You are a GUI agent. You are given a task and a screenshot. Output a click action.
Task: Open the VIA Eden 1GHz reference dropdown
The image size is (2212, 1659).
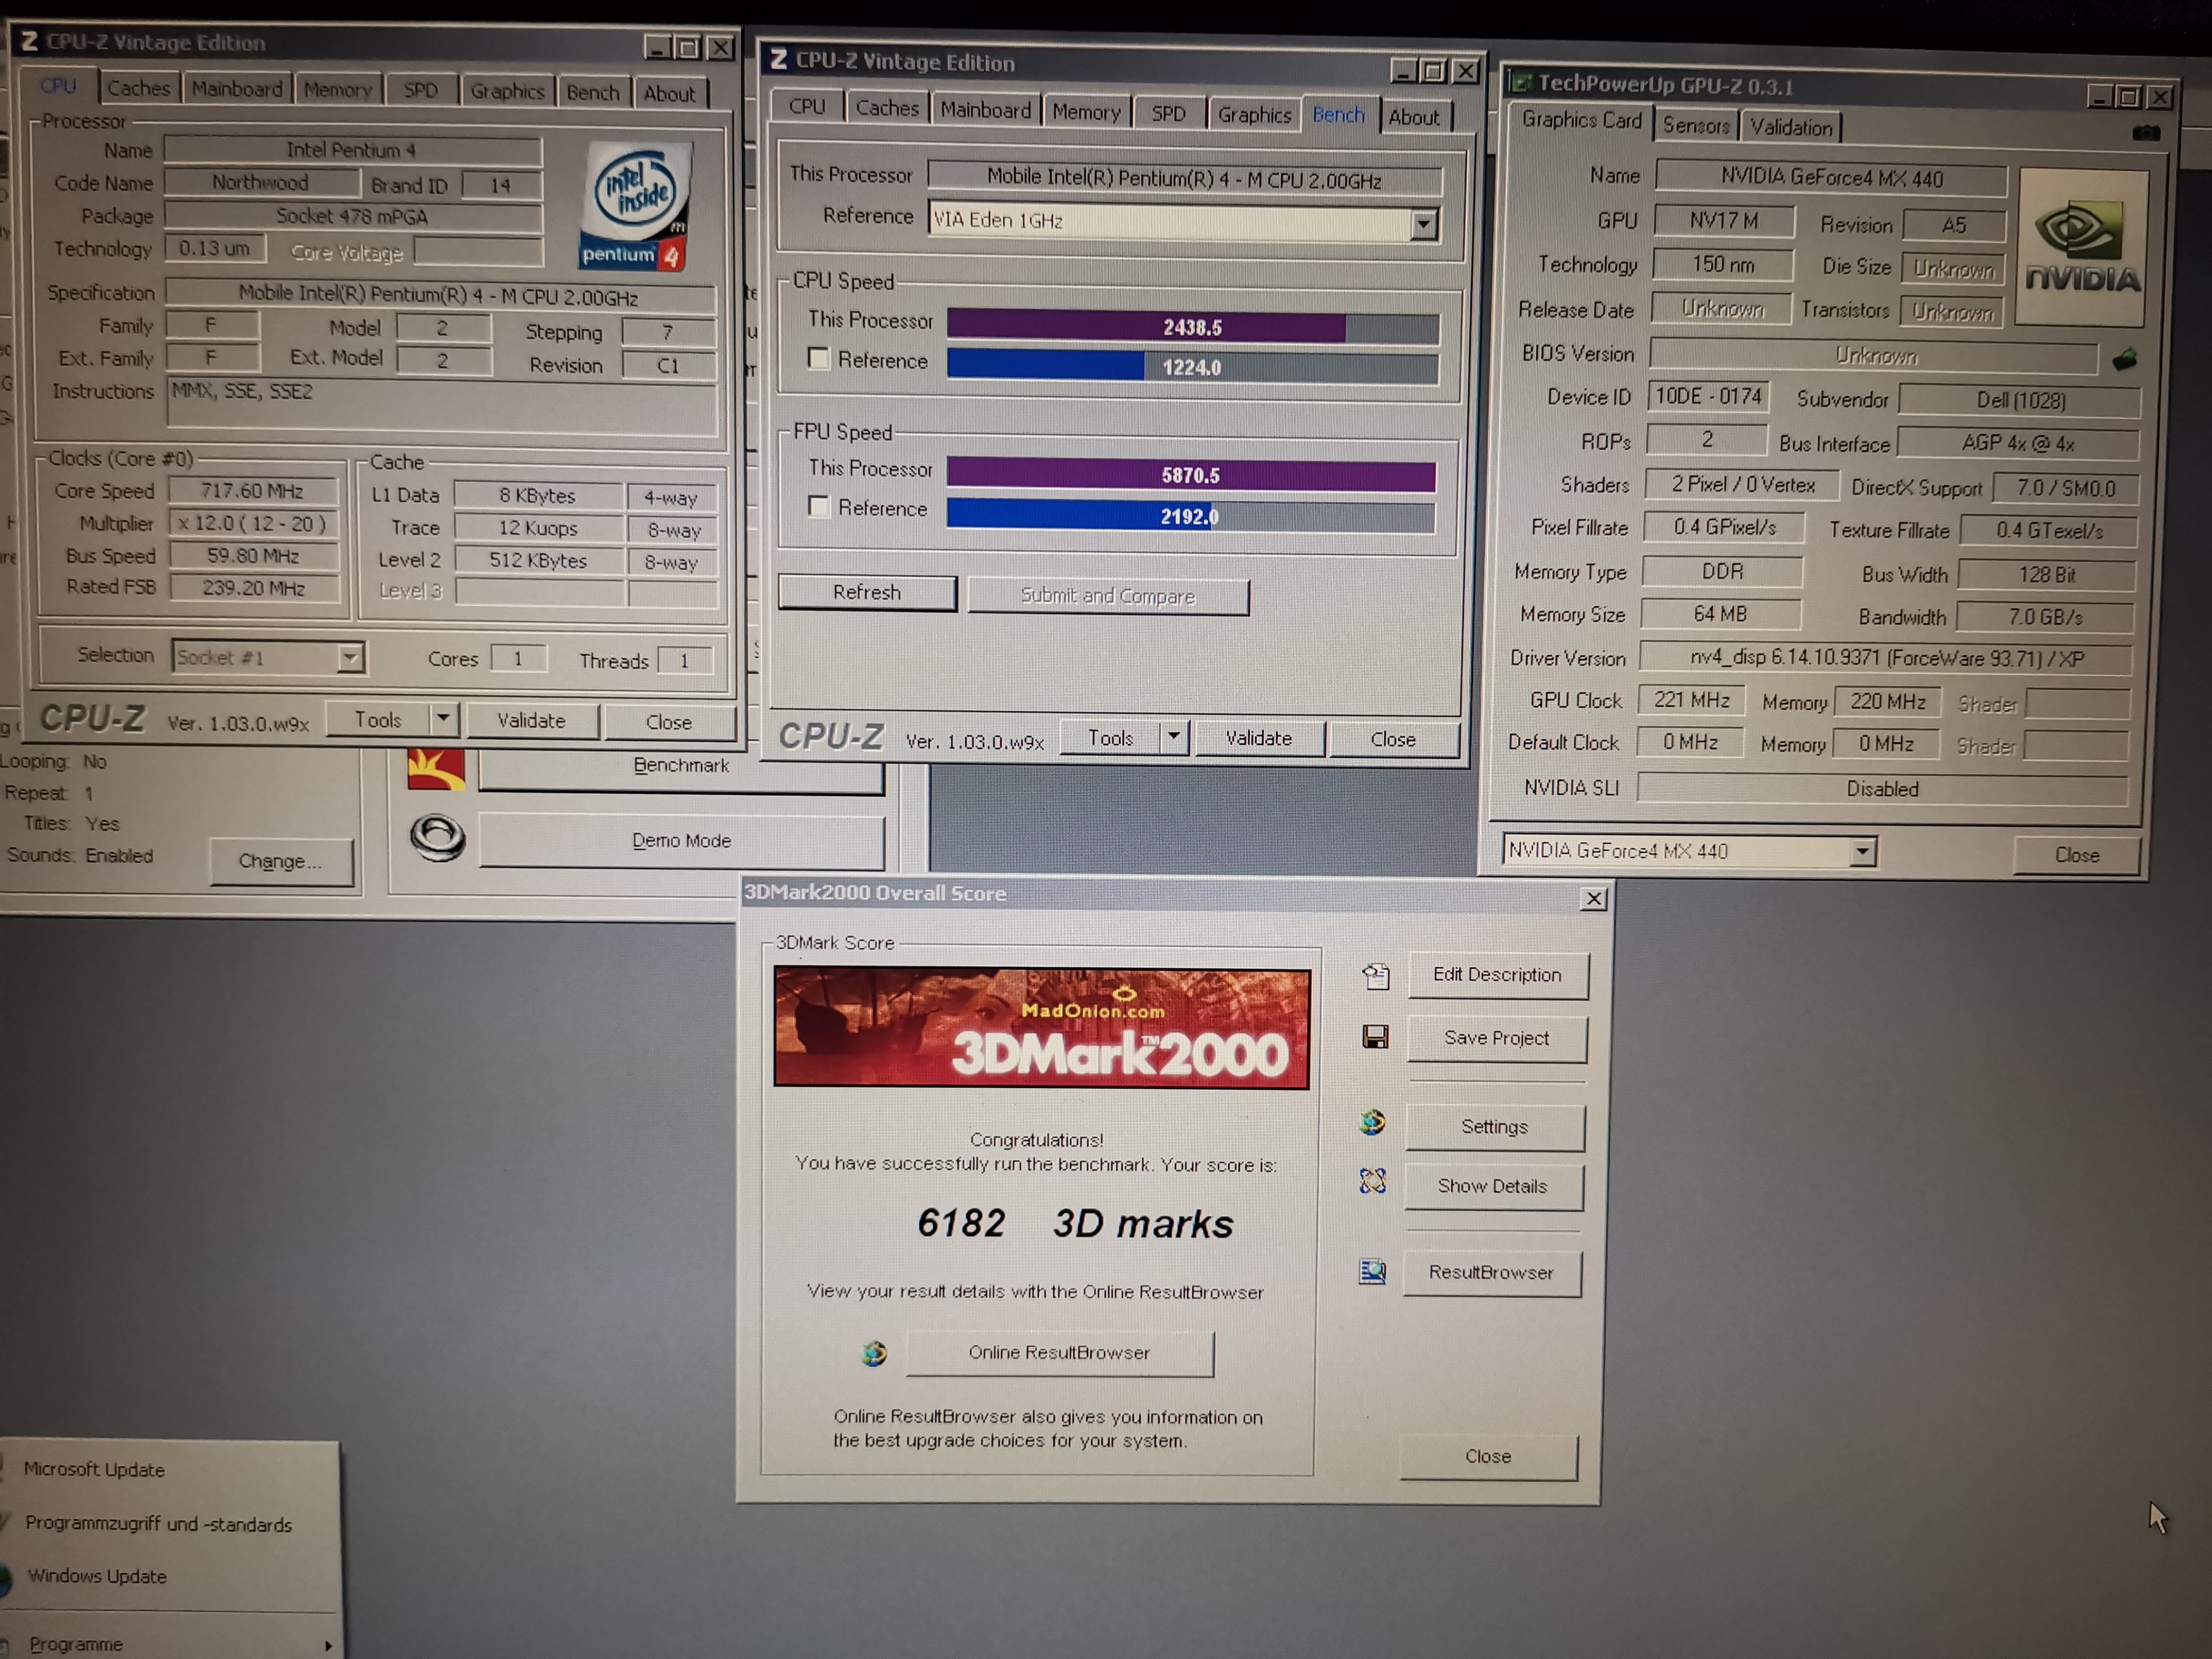click(1423, 223)
